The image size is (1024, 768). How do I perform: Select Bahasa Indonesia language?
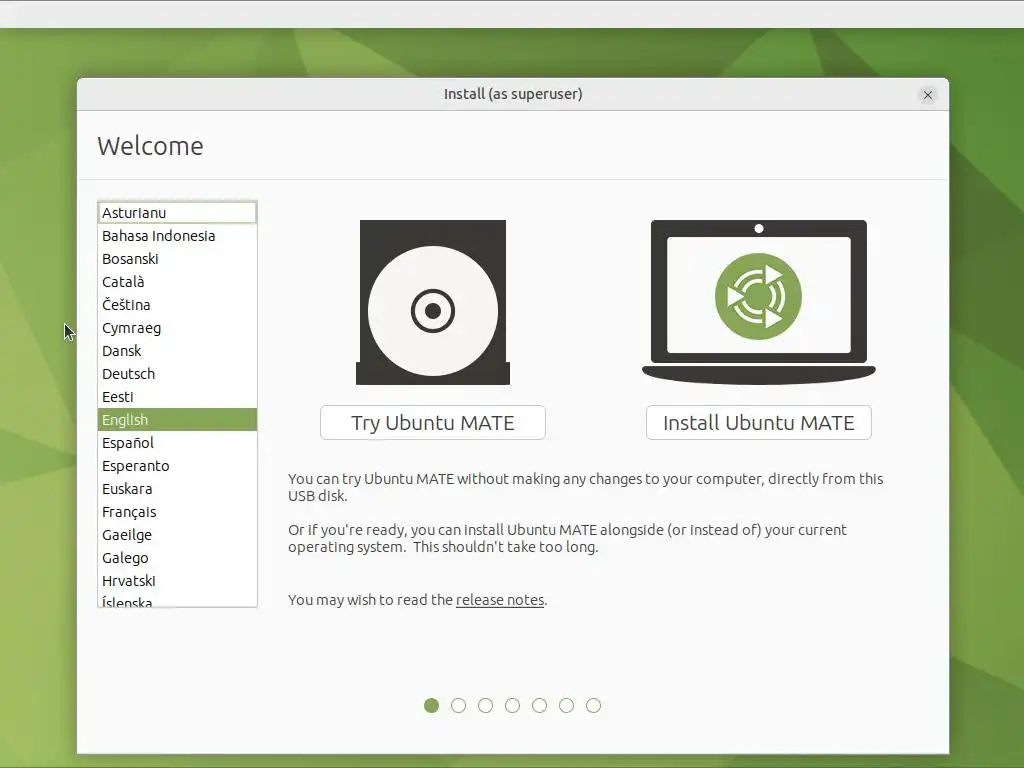[177, 236]
